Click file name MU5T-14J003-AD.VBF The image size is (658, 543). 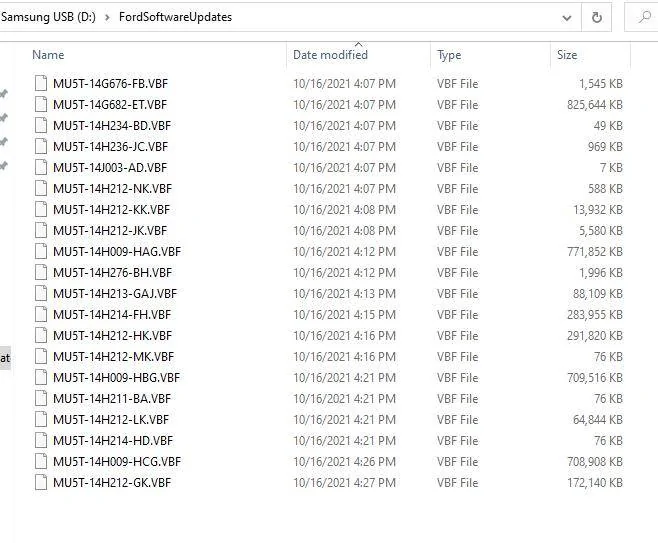point(110,167)
